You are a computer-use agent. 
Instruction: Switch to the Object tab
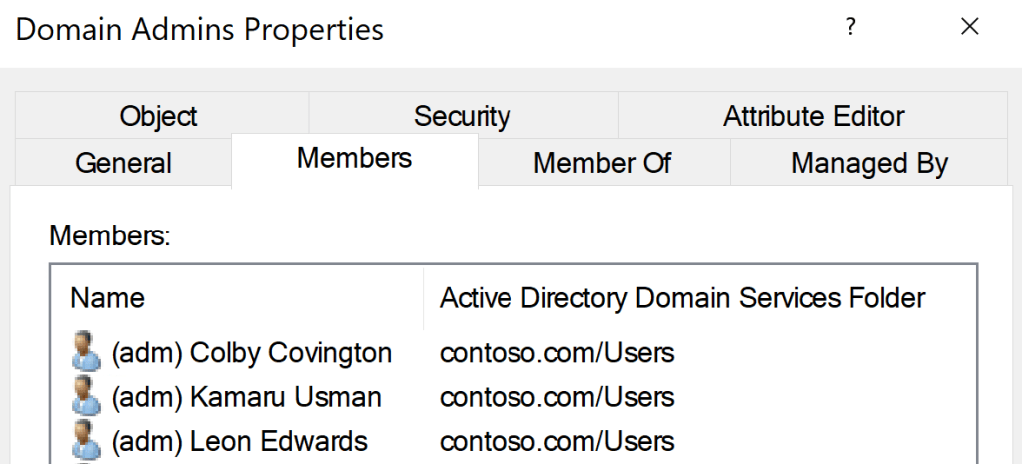pyautogui.click(x=159, y=116)
